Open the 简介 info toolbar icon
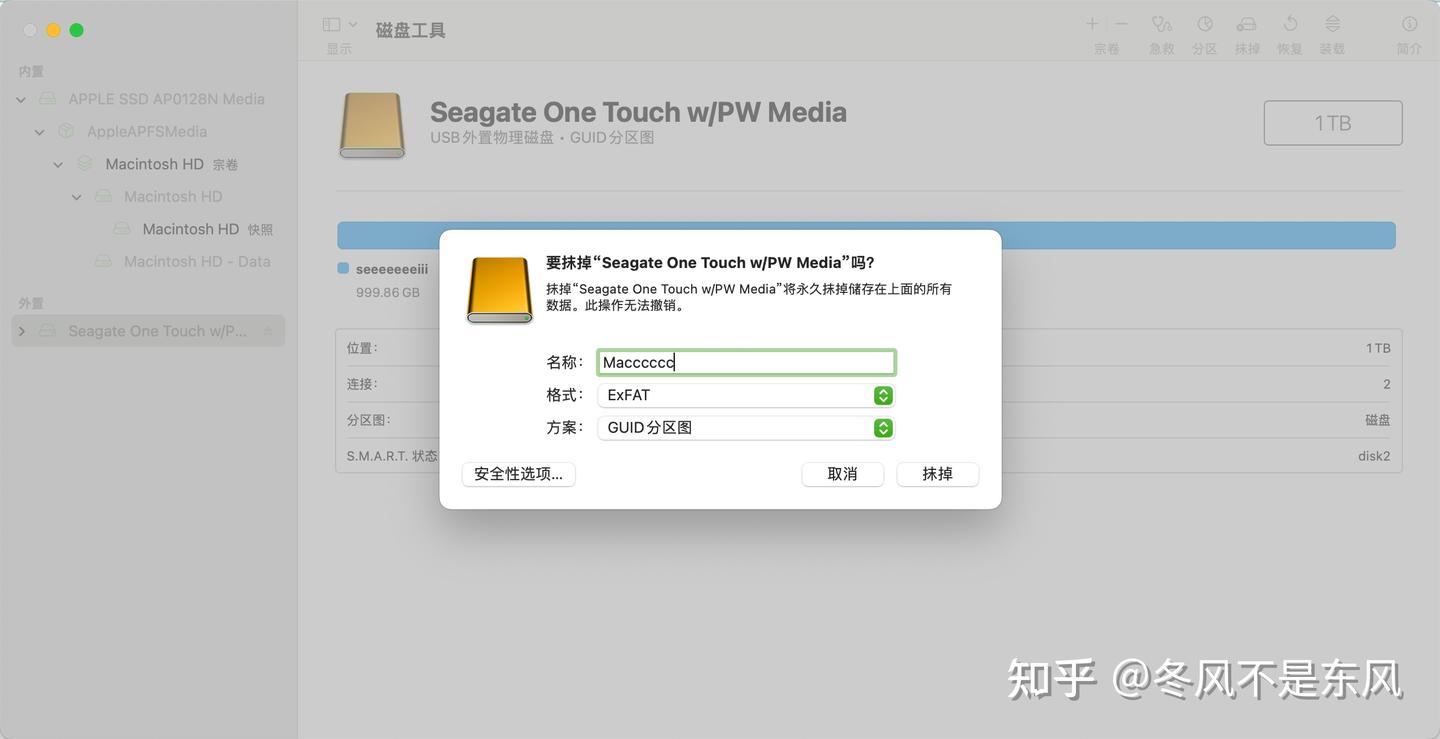Viewport: 1440px width, 739px height. pos(1409,24)
